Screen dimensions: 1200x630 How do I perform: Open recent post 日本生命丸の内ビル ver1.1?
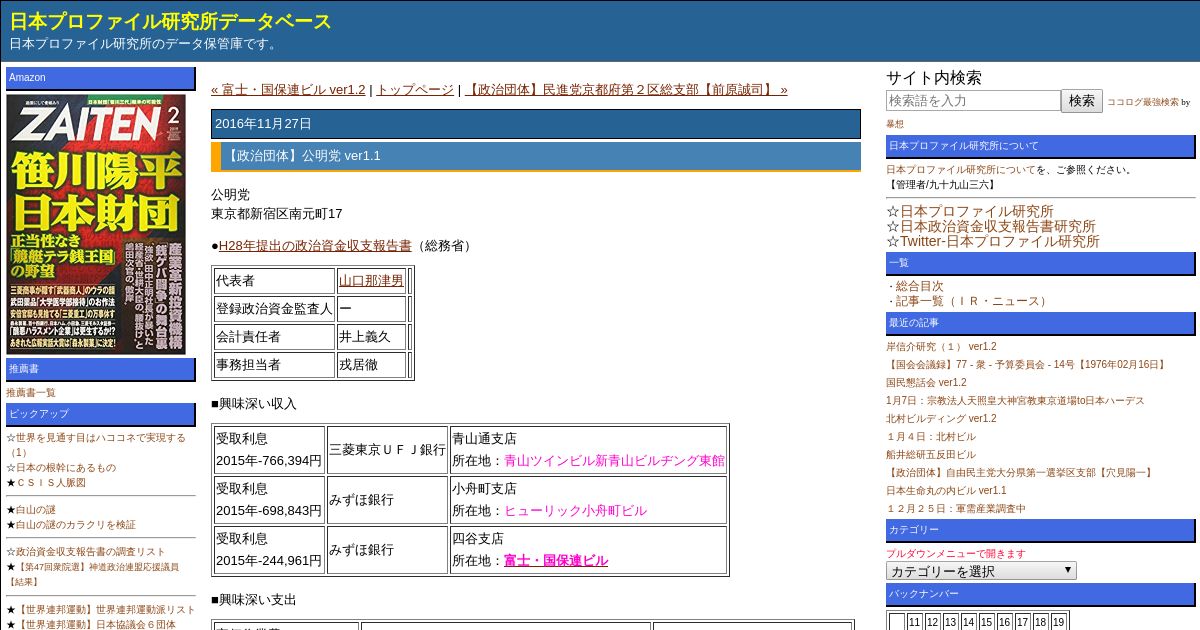tap(946, 491)
